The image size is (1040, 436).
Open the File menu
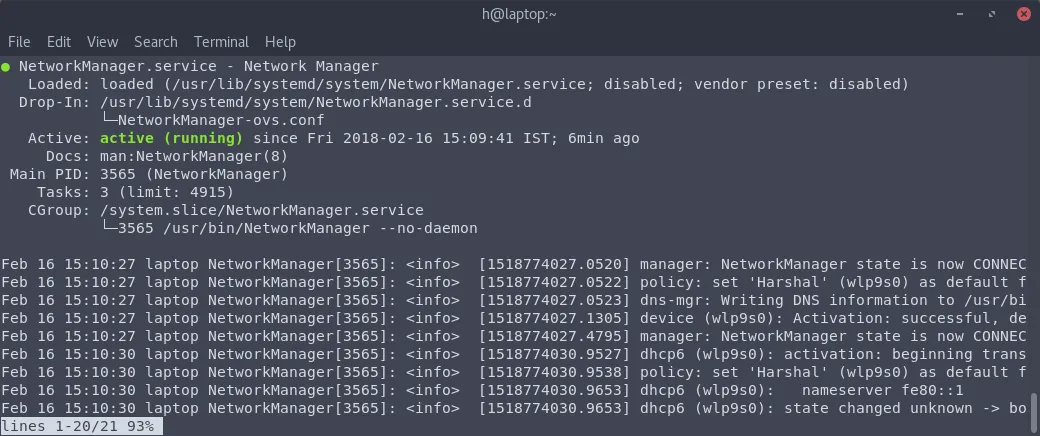[19, 42]
